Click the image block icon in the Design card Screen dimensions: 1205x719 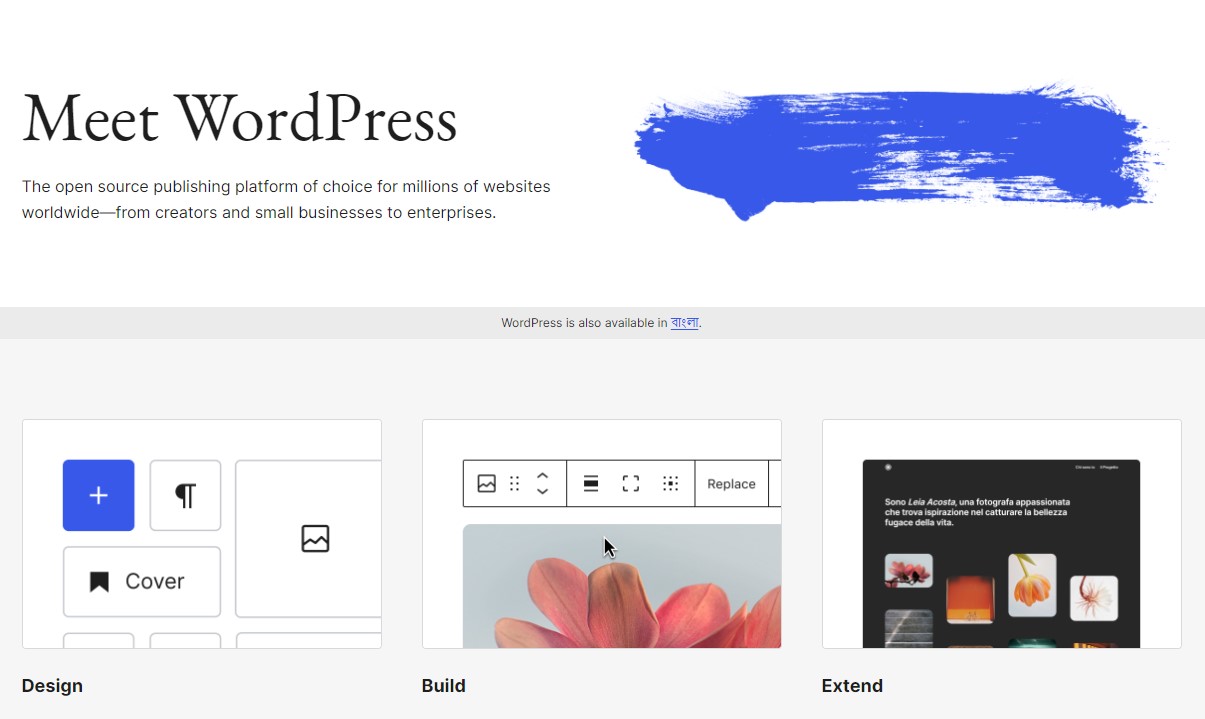(x=315, y=539)
